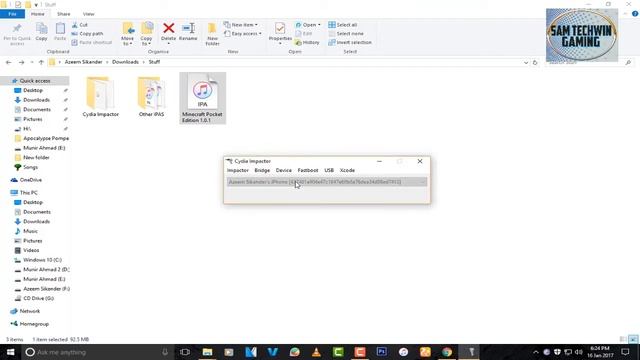Open Music under This PC

pos(30,231)
